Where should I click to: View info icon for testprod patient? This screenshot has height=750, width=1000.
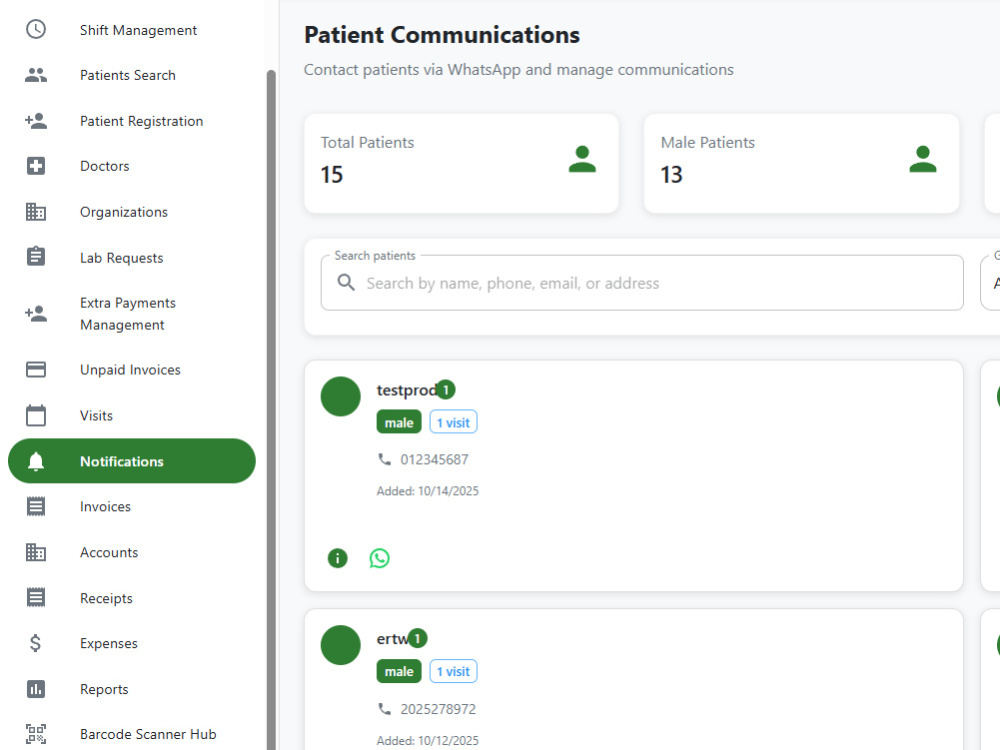tap(337, 558)
